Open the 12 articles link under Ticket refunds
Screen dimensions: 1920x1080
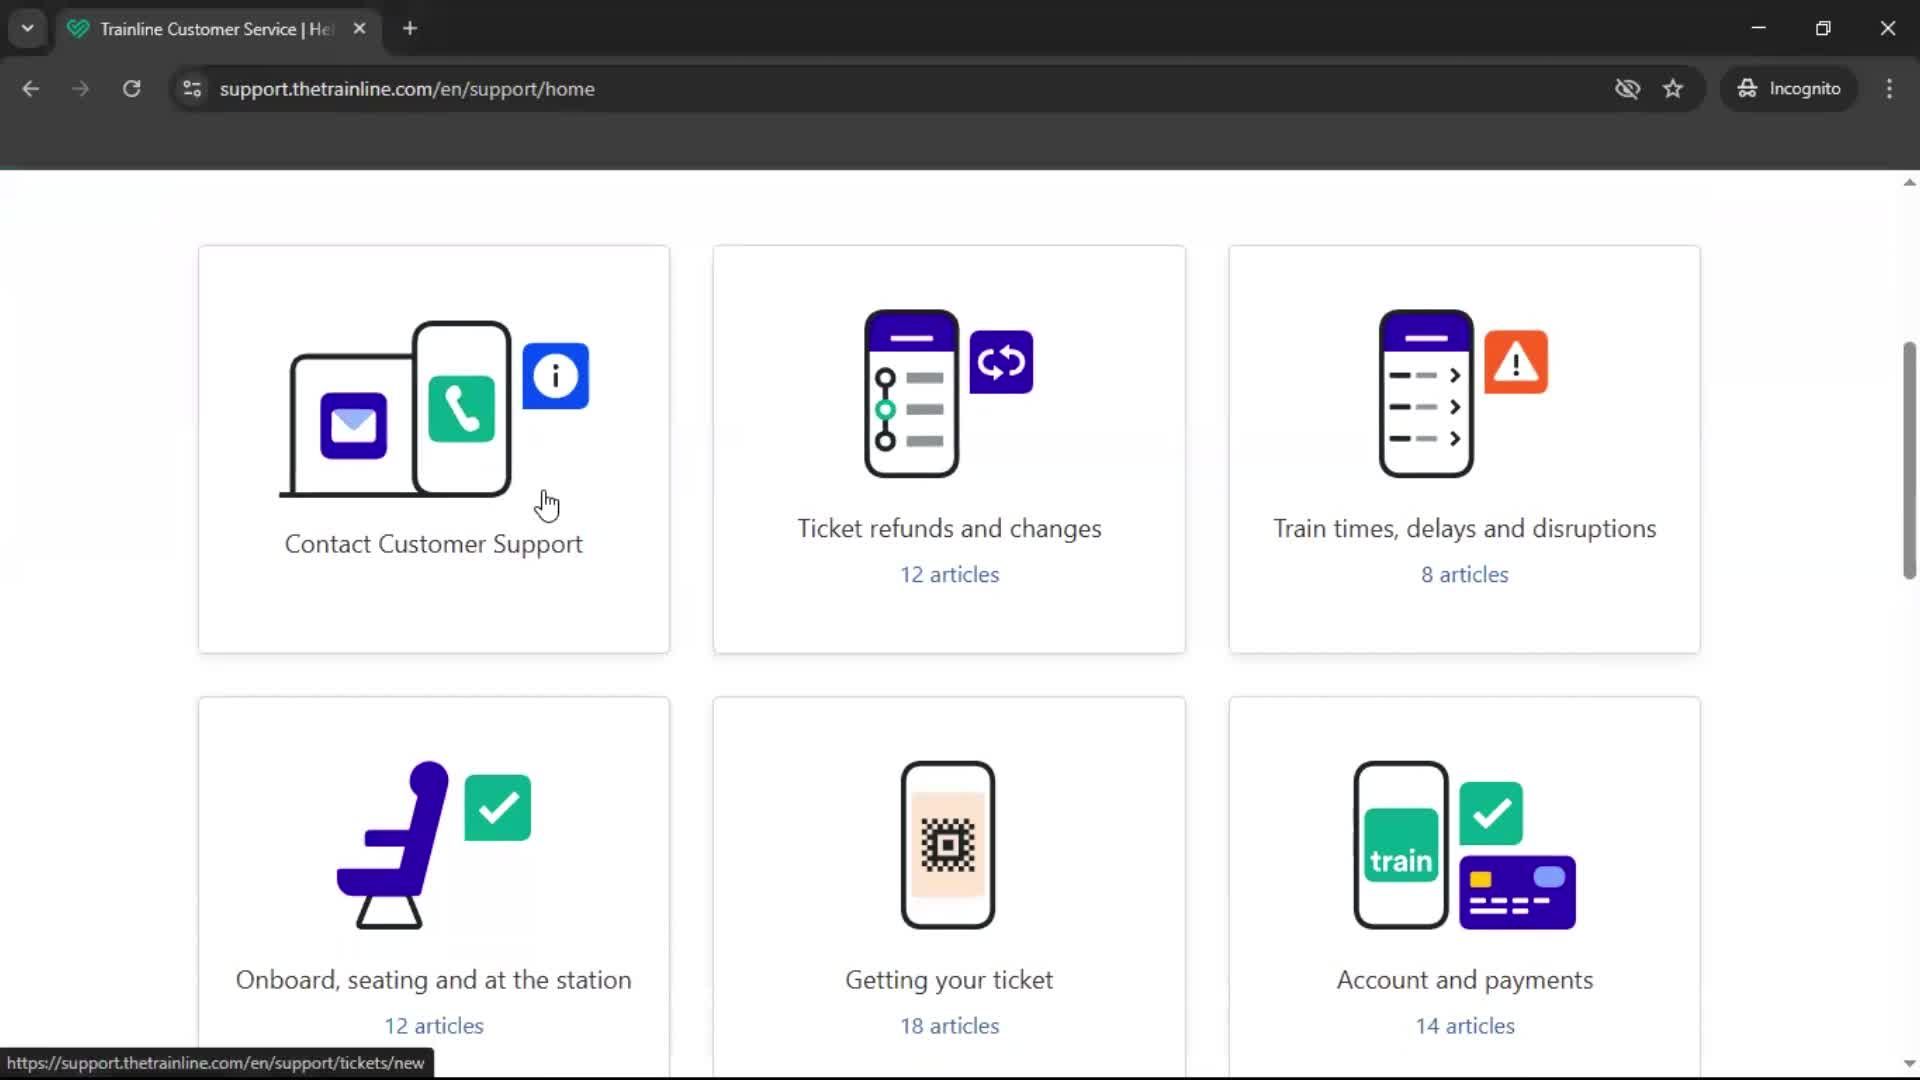click(948, 574)
